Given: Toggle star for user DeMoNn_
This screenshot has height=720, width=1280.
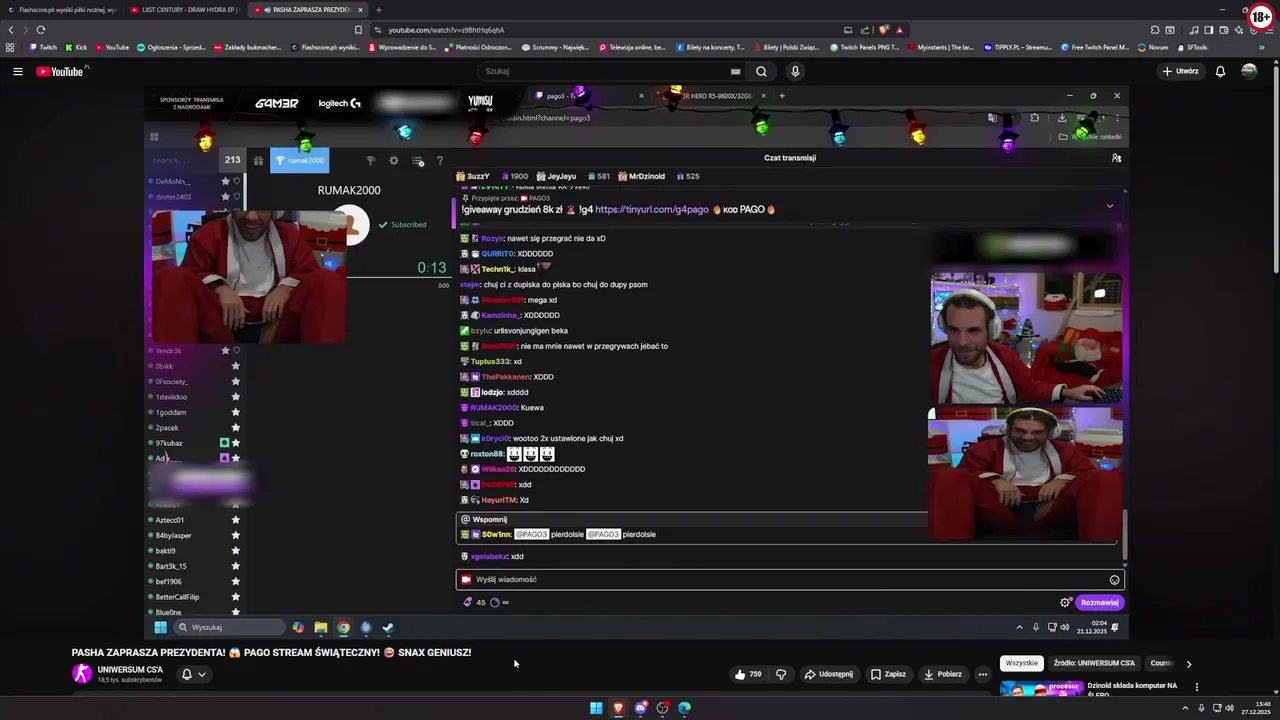Looking at the screenshot, I should click(226, 181).
